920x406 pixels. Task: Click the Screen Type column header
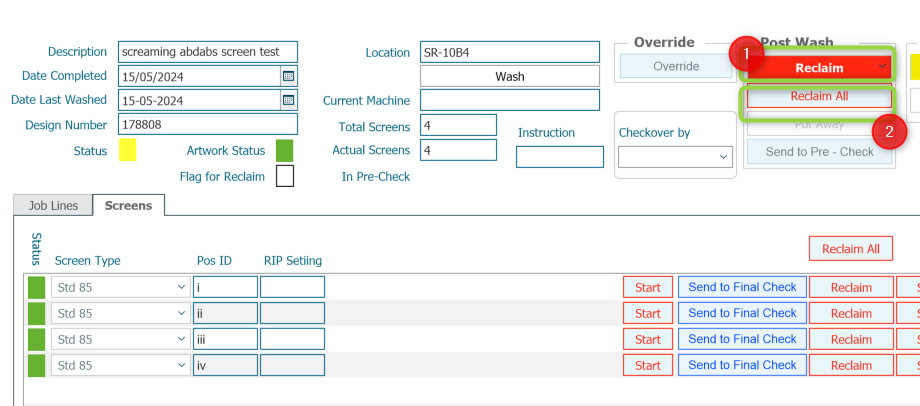pos(87,260)
